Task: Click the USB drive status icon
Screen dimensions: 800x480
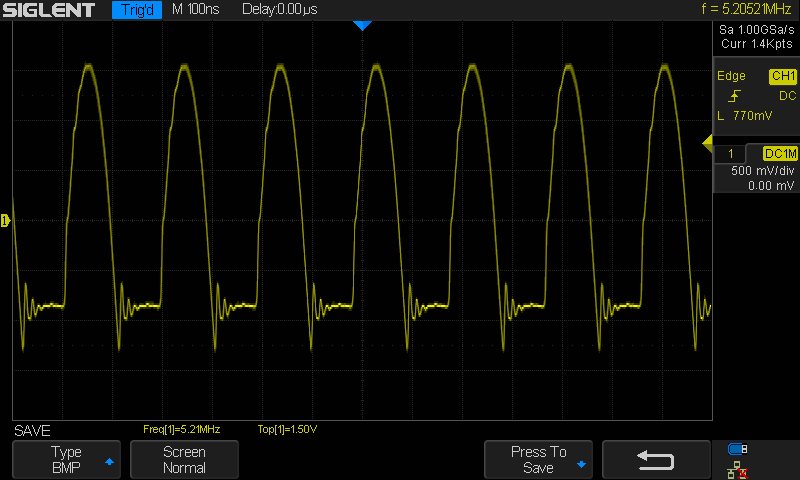Action: 737,449
